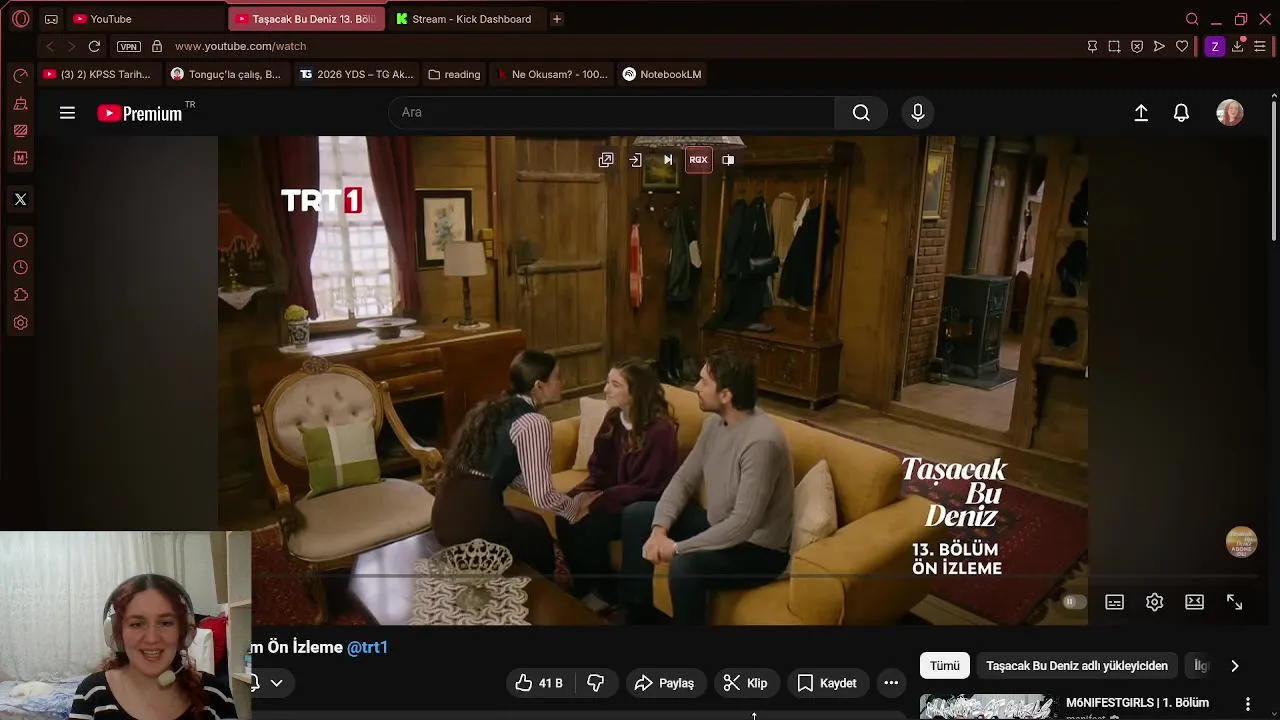Open the ad blocker shield icon
This screenshot has height=720, width=1280.
pos(1137,46)
